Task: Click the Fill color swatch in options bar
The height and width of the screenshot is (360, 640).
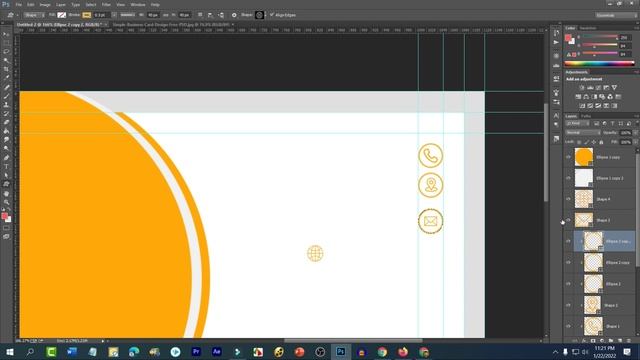Action: pos(62,15)
